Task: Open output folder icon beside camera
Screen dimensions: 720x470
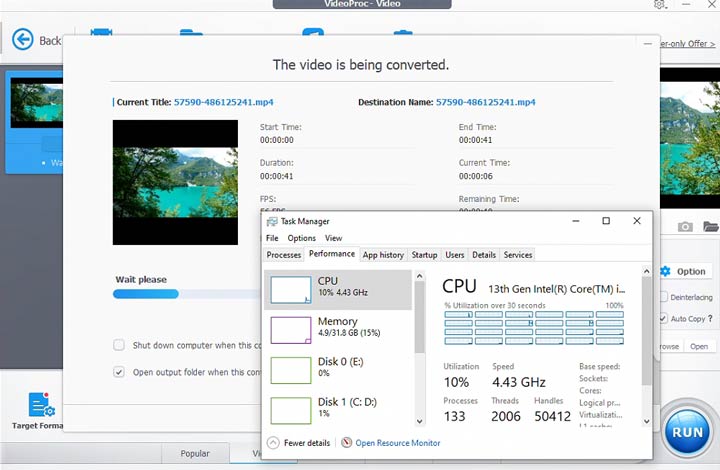Action: click(x=710, y=226)
